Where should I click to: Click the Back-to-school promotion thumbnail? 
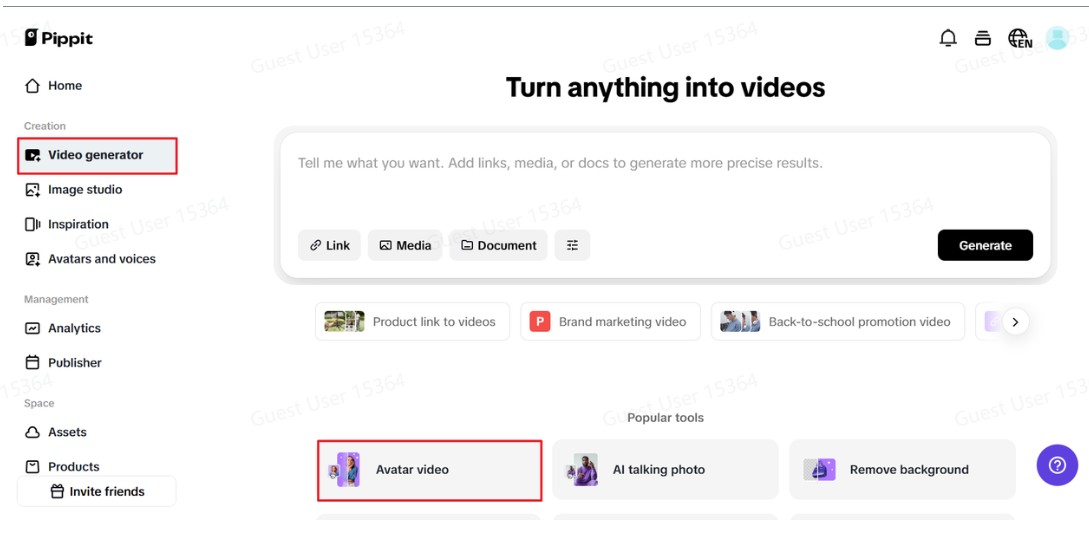pos(740,322)
